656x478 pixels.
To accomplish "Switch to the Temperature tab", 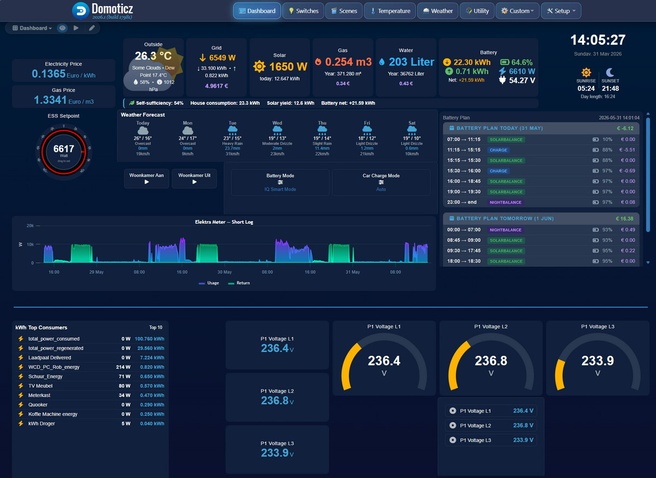I will pos(390,11).
